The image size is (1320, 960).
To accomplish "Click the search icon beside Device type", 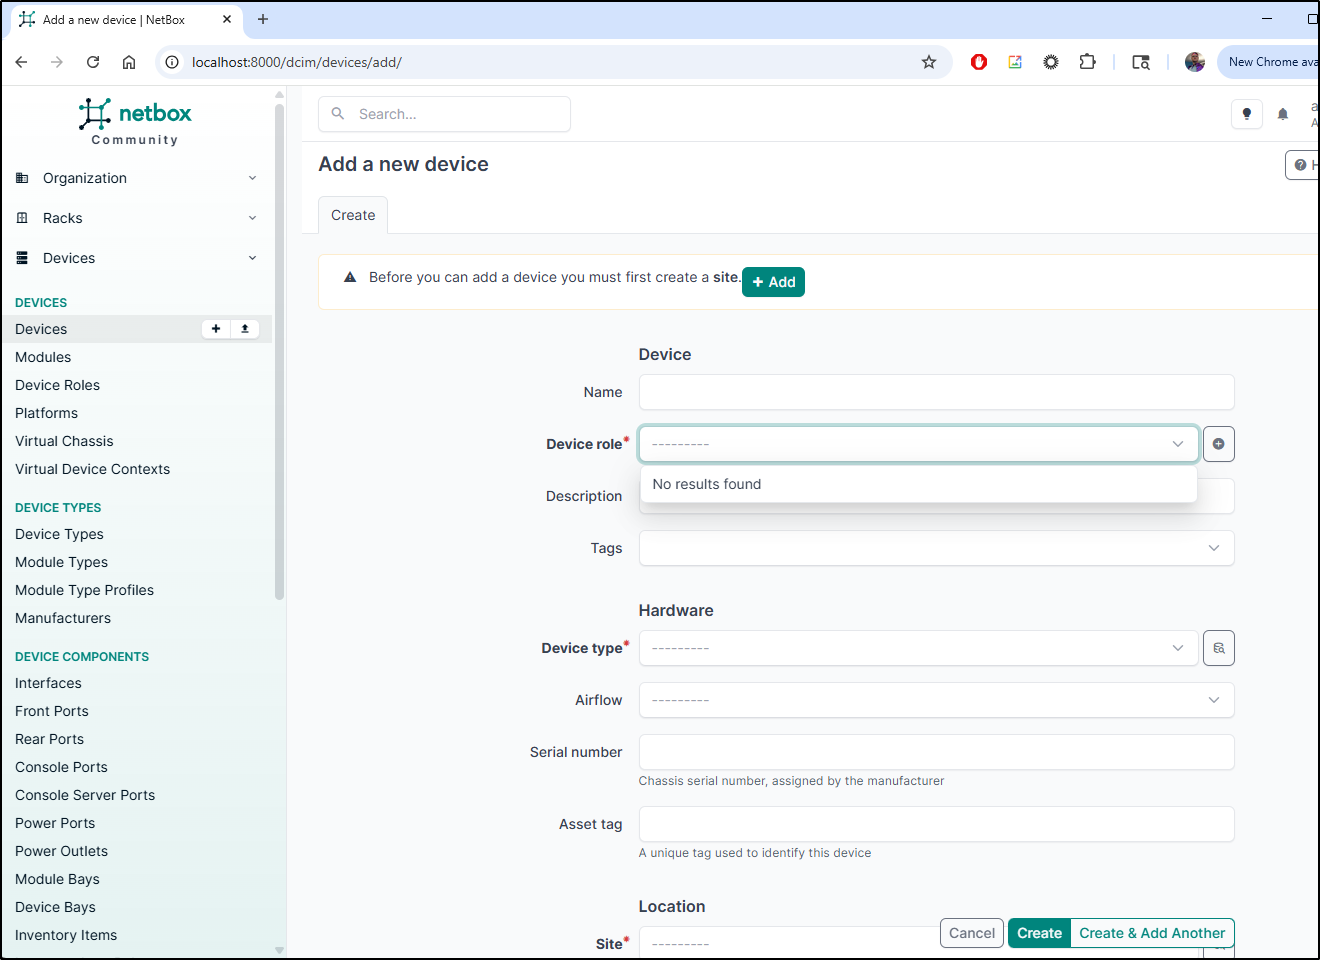I will tap(1218, 648).
